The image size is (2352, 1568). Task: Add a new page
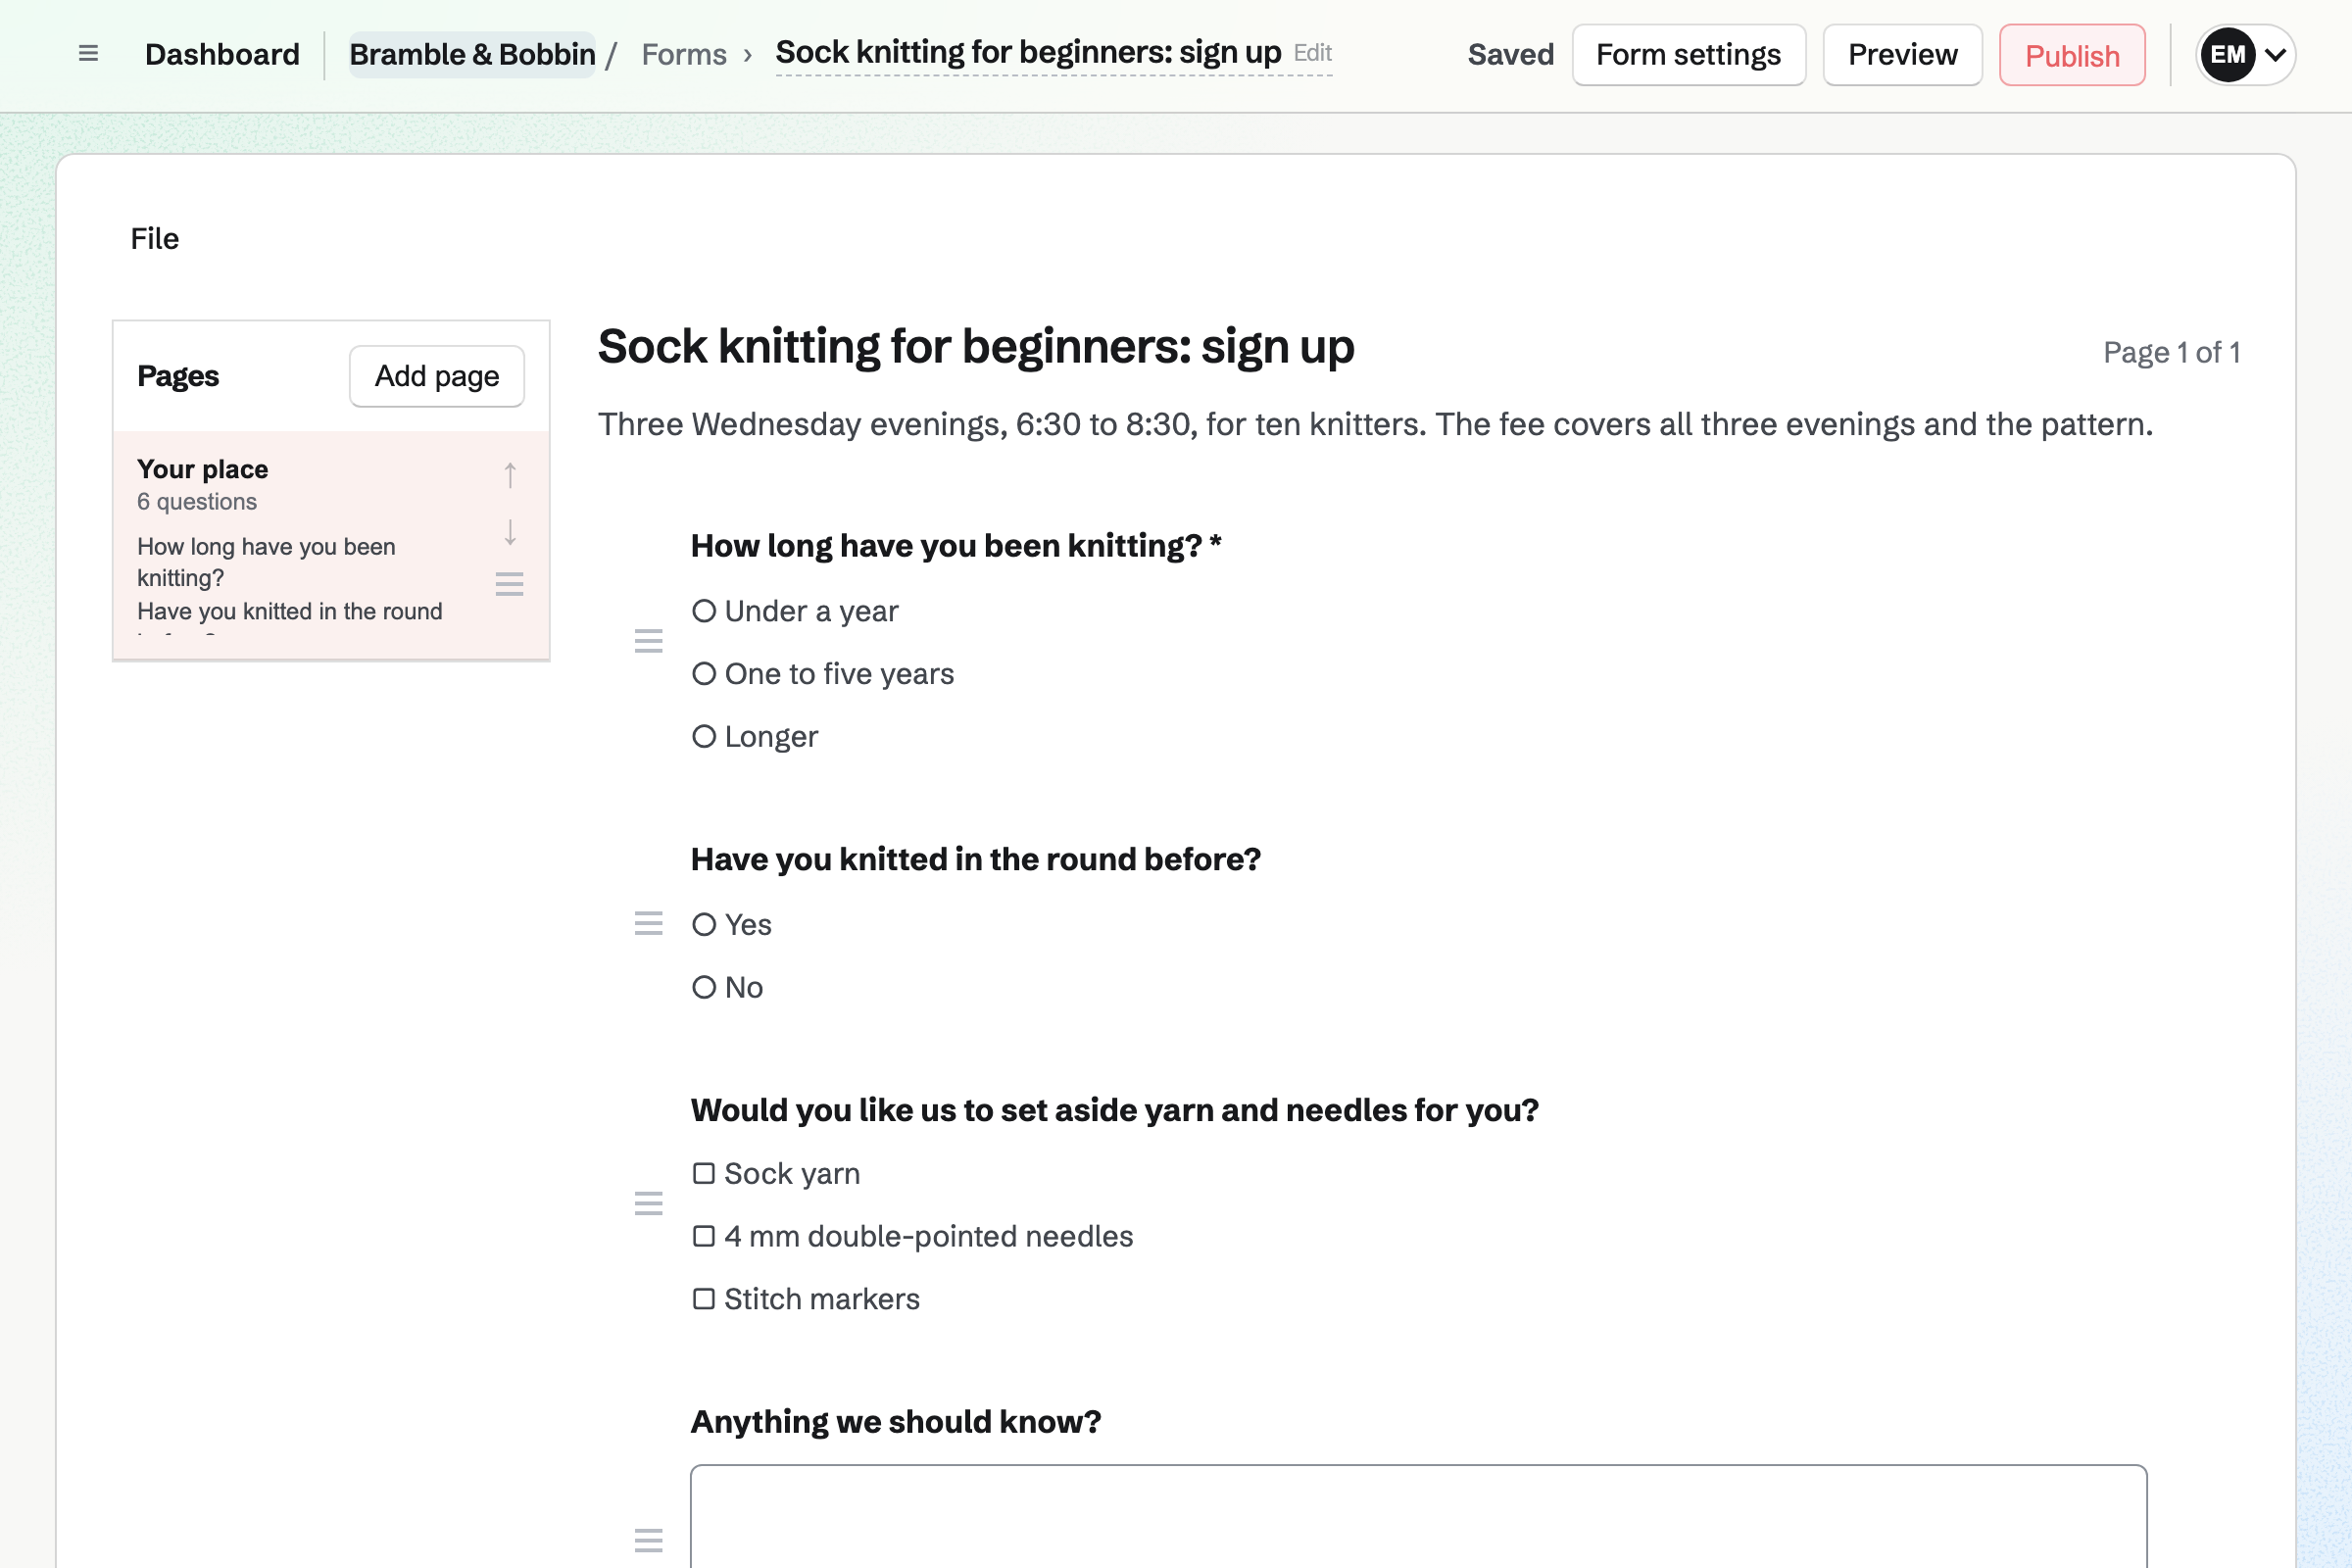[437, 376]
